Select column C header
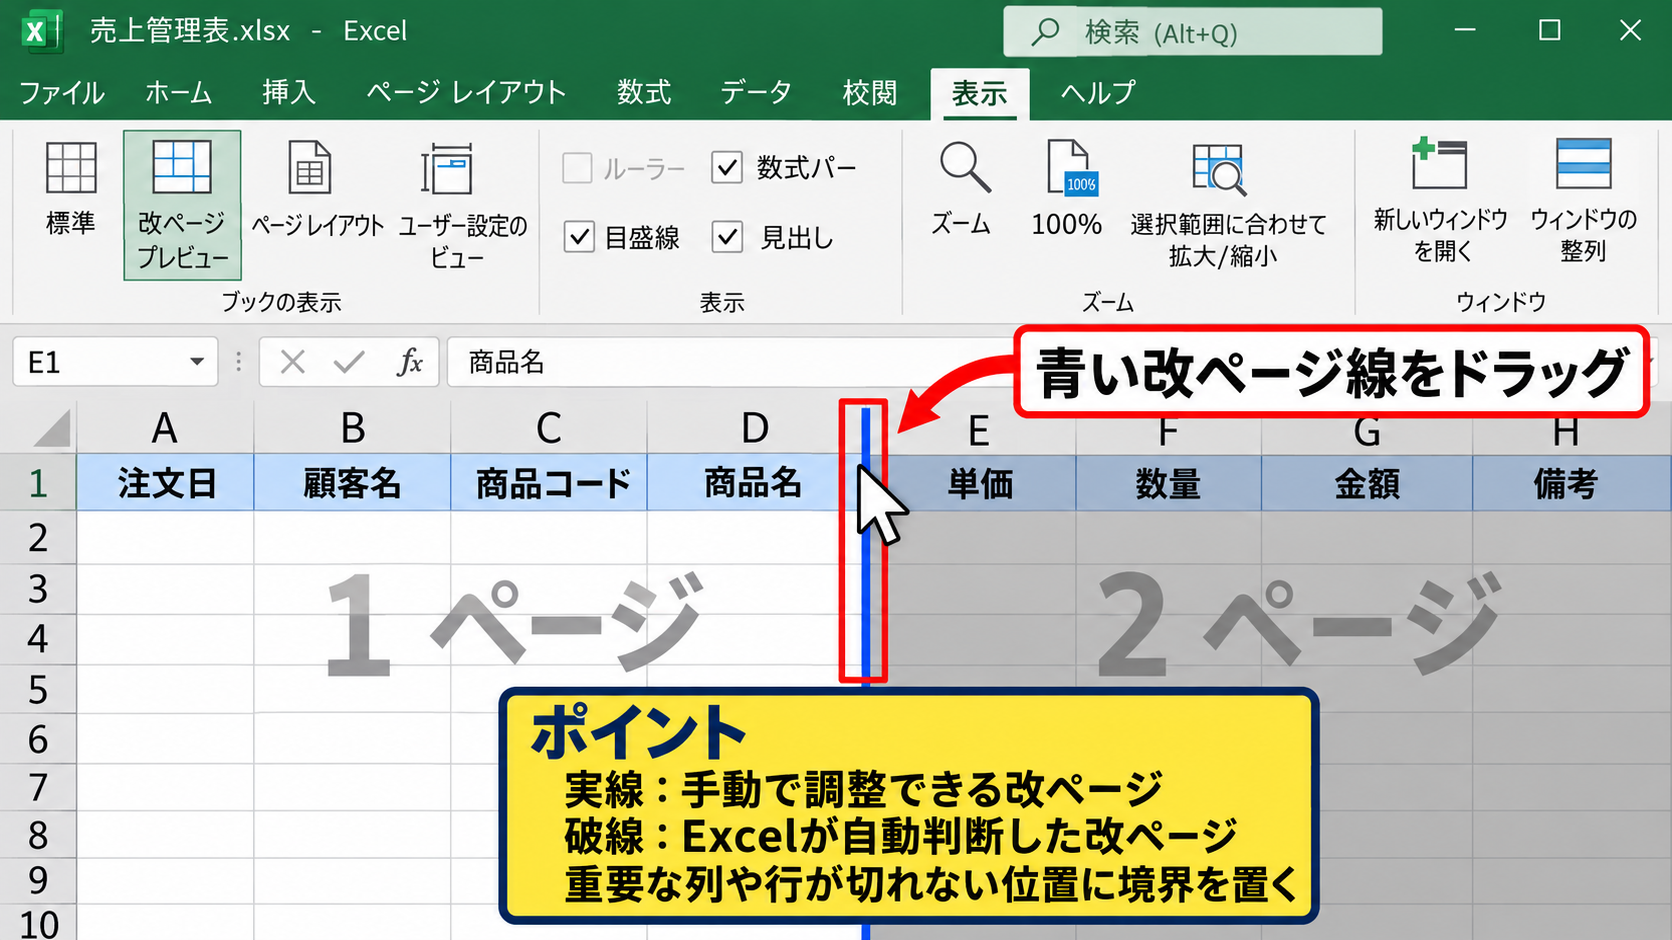The height and width of the screenshot is (940, 1672). 549,428
